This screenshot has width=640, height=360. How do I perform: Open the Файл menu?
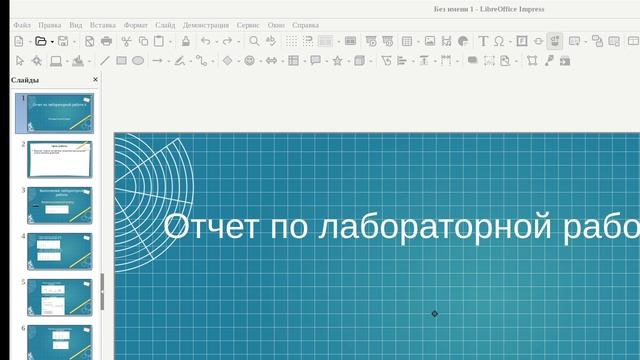coord(22,25)
